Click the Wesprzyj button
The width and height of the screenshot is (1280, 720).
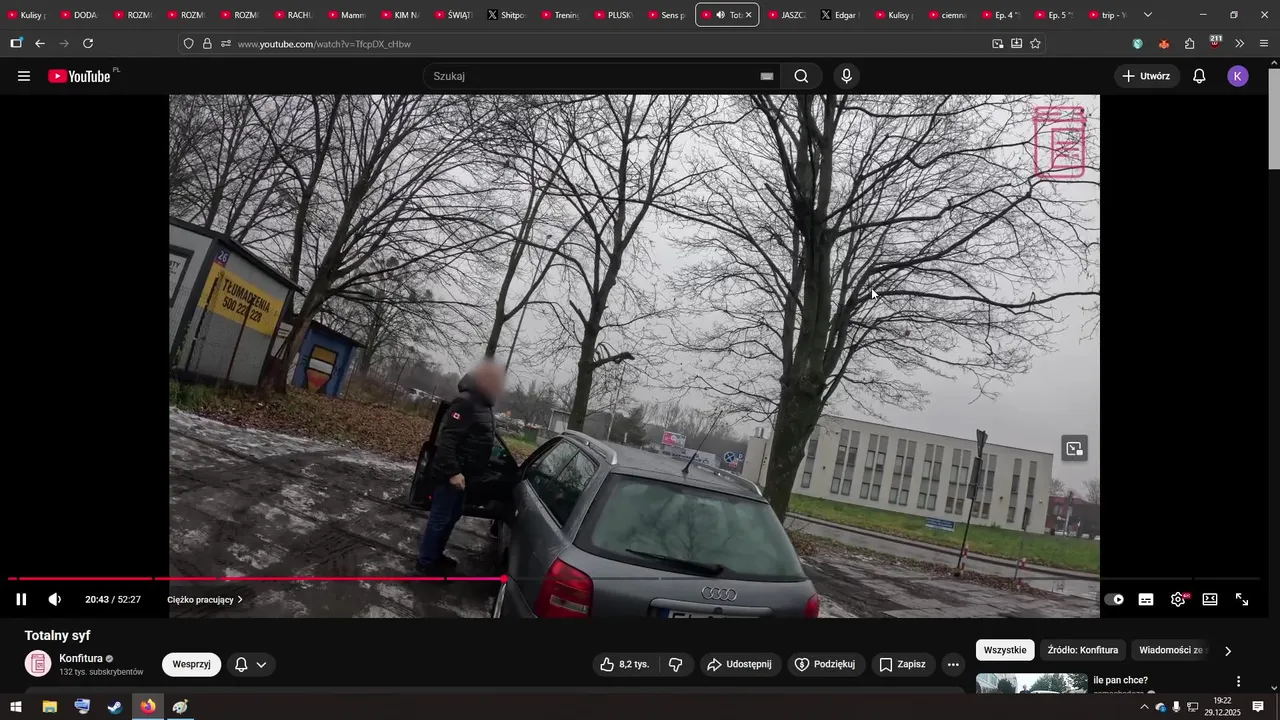click(x=191, y=664)
